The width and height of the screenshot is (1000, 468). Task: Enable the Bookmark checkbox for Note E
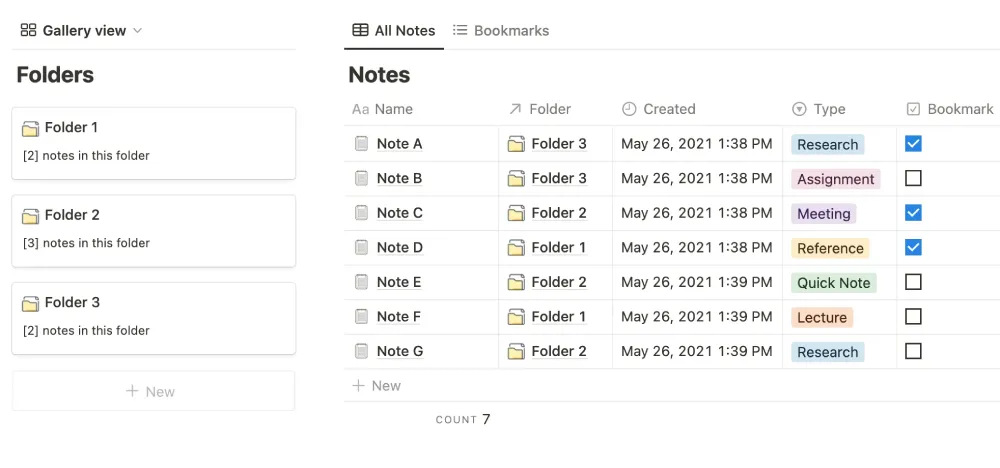913,282
